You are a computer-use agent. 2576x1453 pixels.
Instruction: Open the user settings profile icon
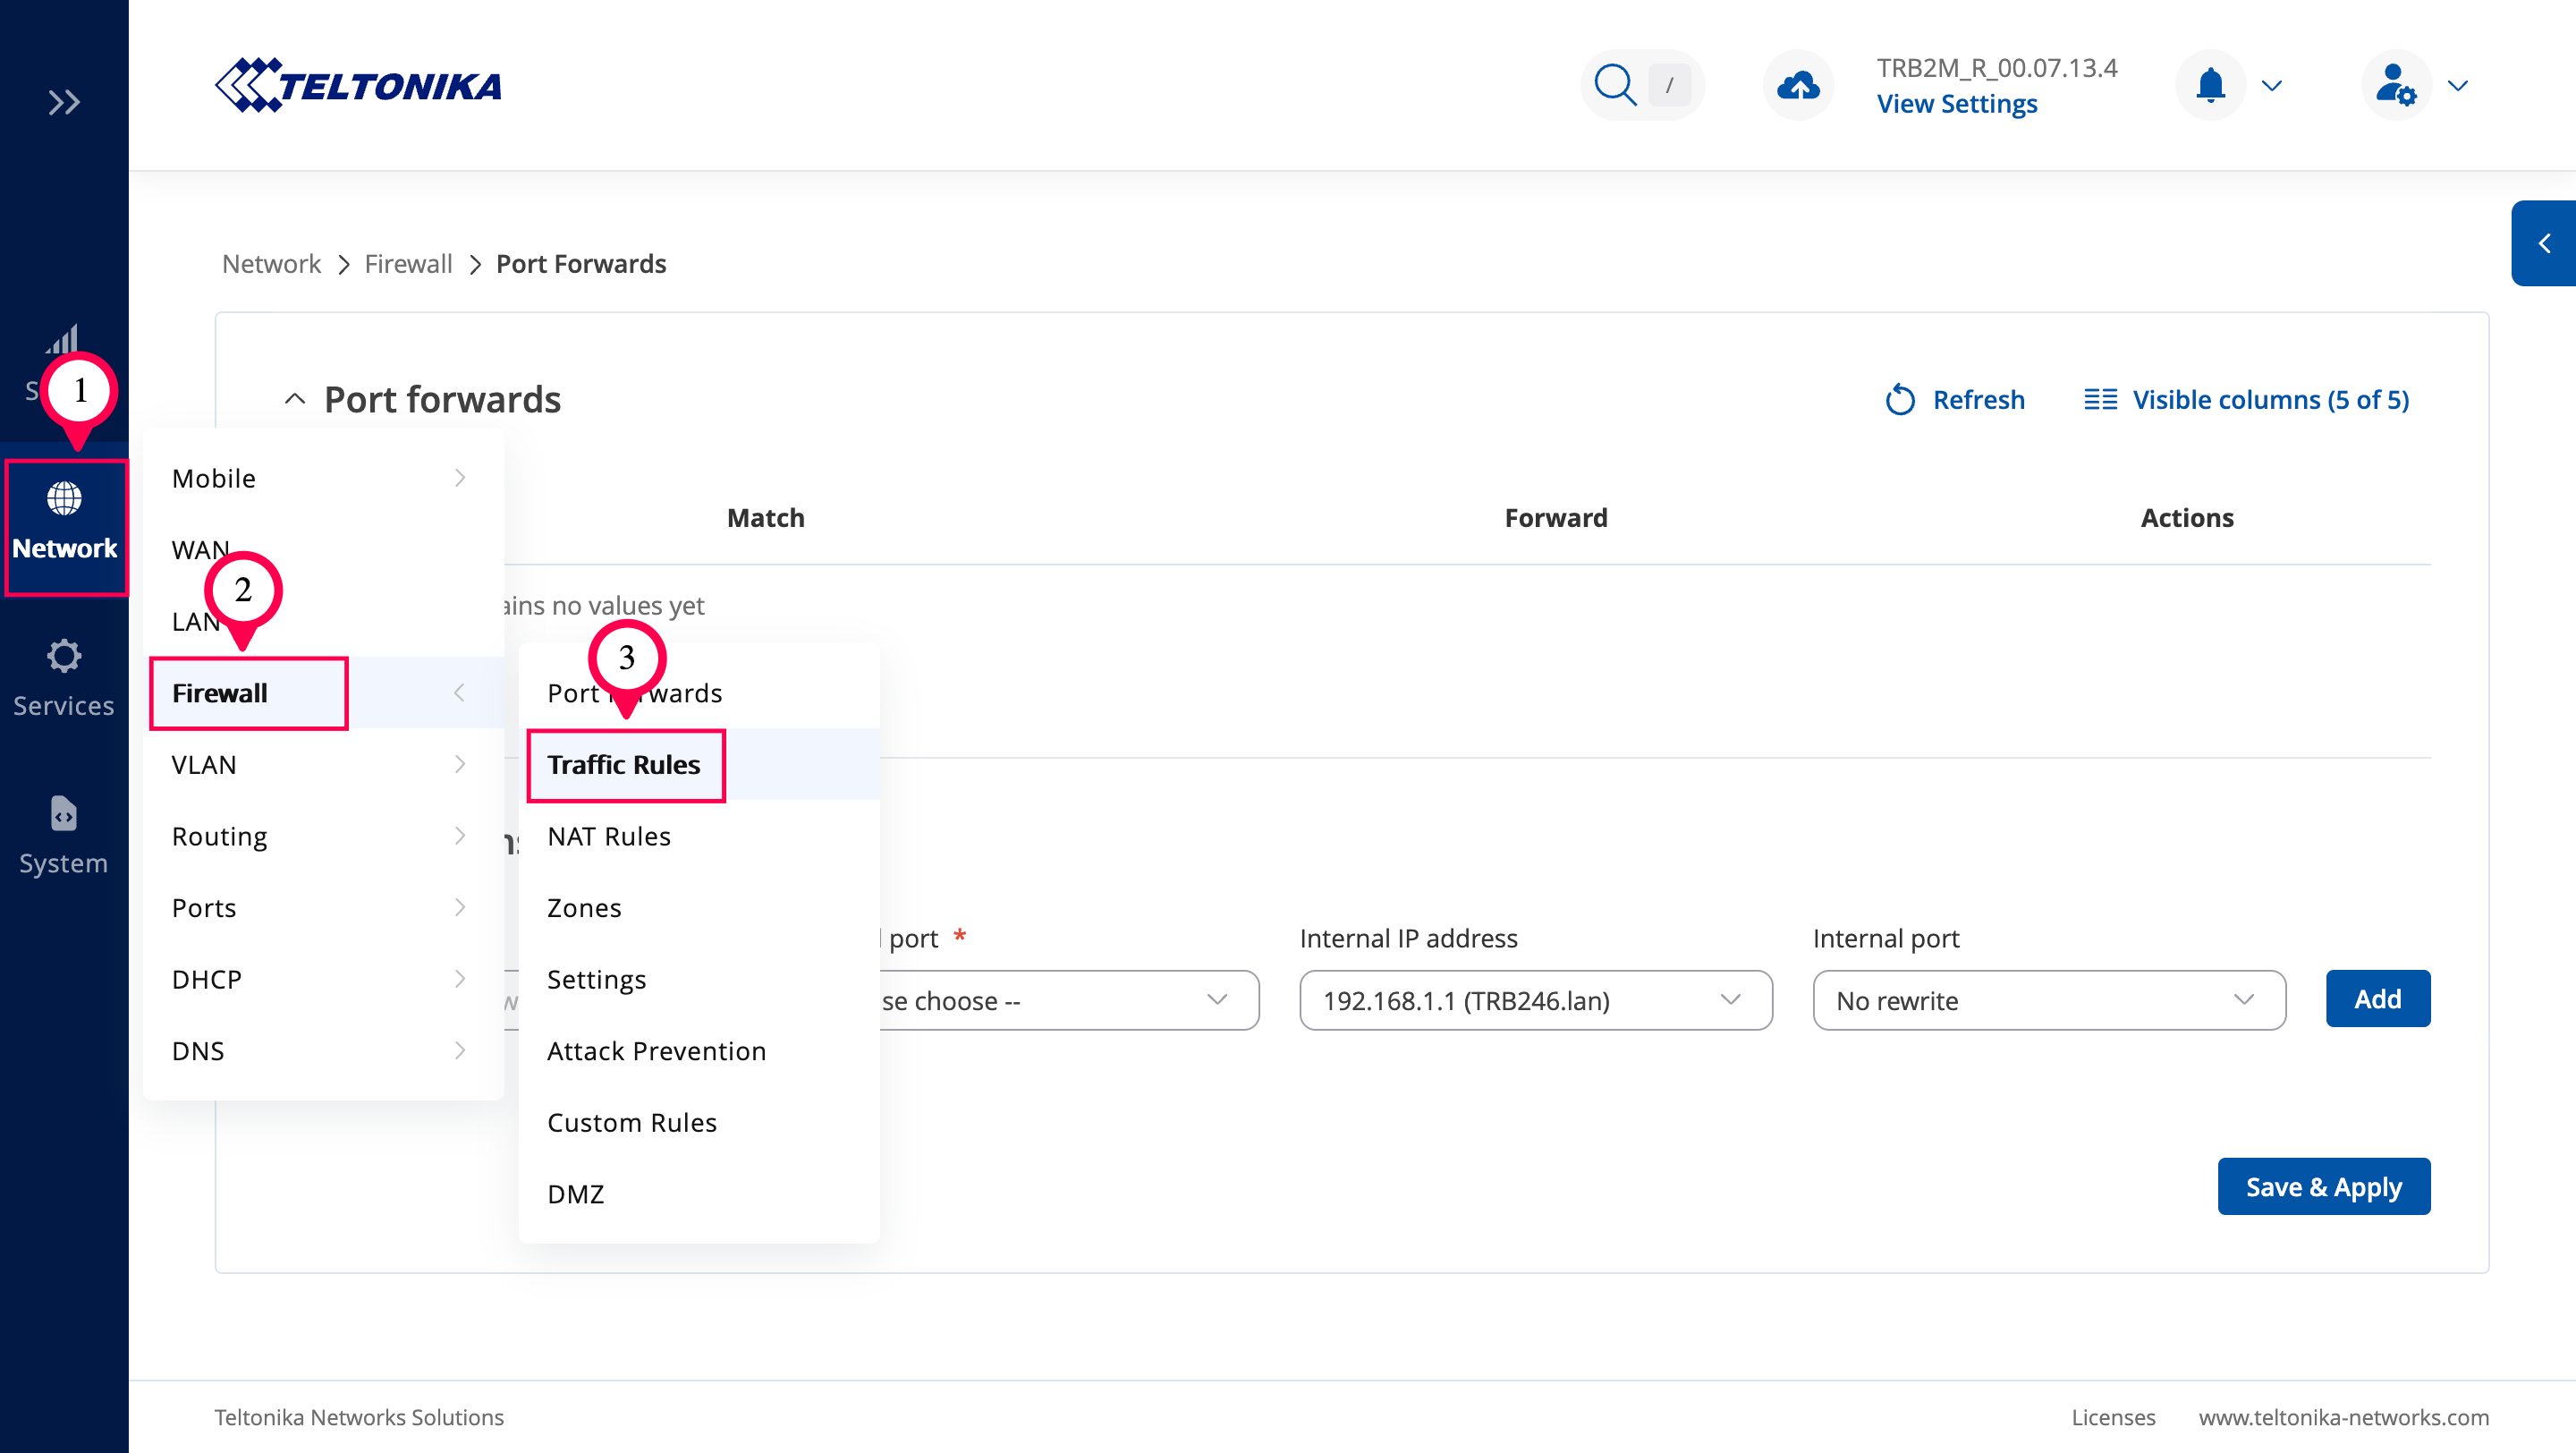tap(2395, 85)
